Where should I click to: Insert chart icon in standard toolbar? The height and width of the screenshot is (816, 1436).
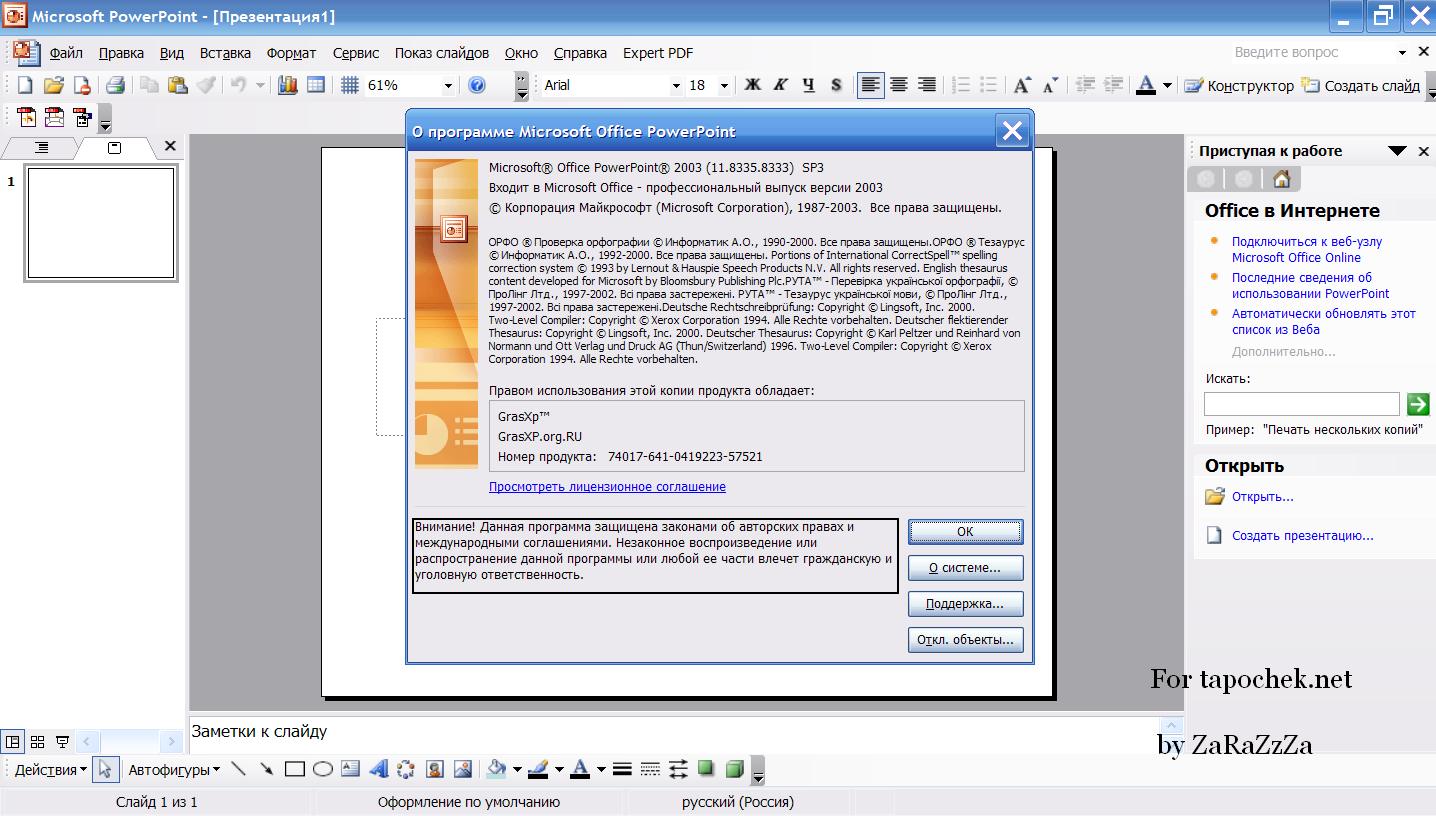click(x=288, y=86)
